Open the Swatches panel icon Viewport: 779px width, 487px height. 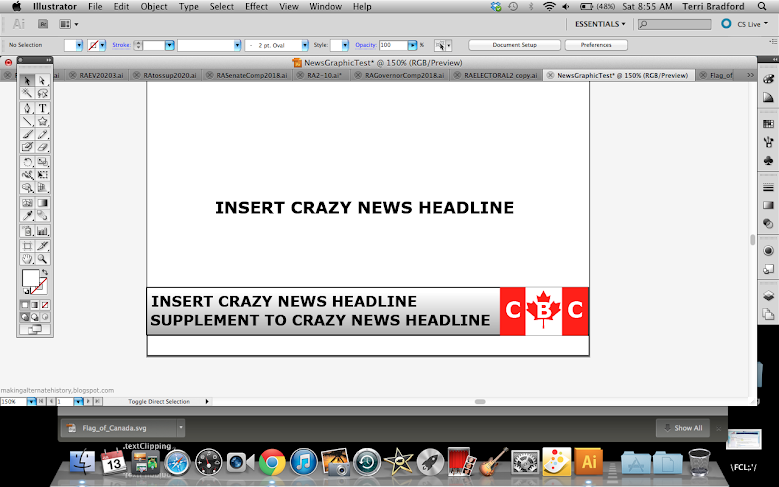pos(768,124)
